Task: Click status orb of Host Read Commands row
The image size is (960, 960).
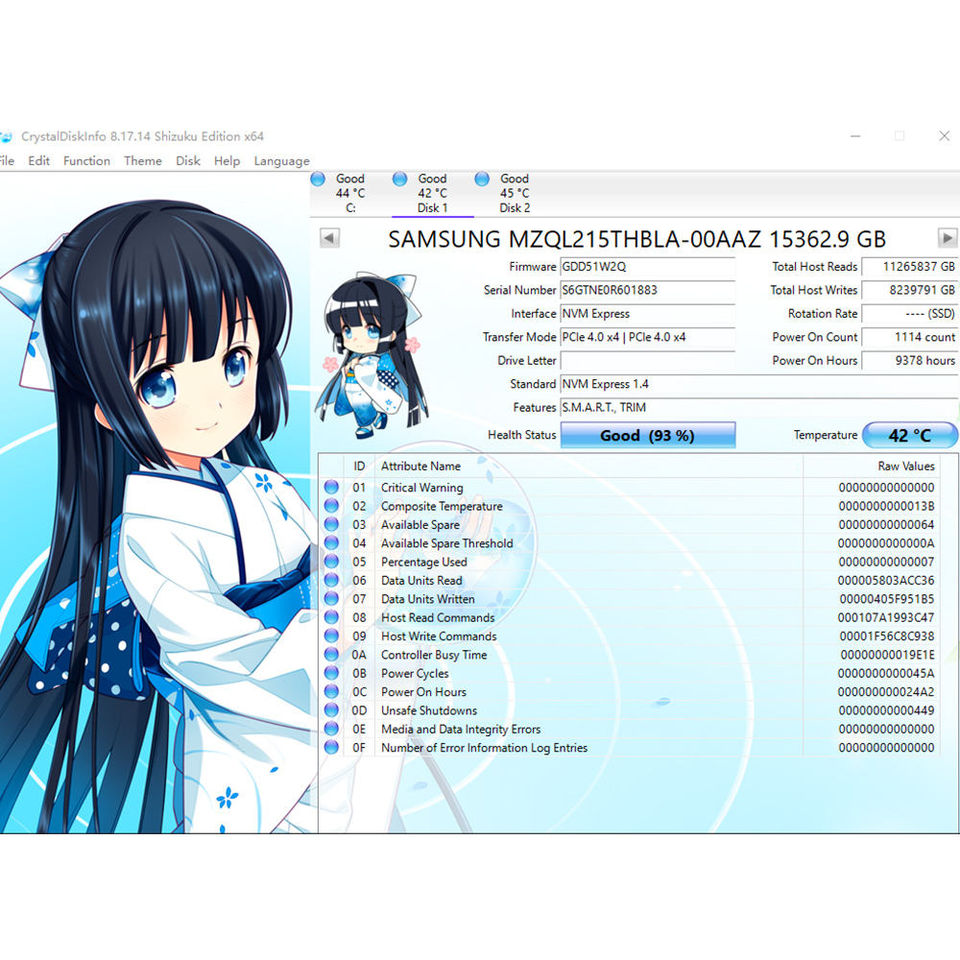Action: [331, 617]
